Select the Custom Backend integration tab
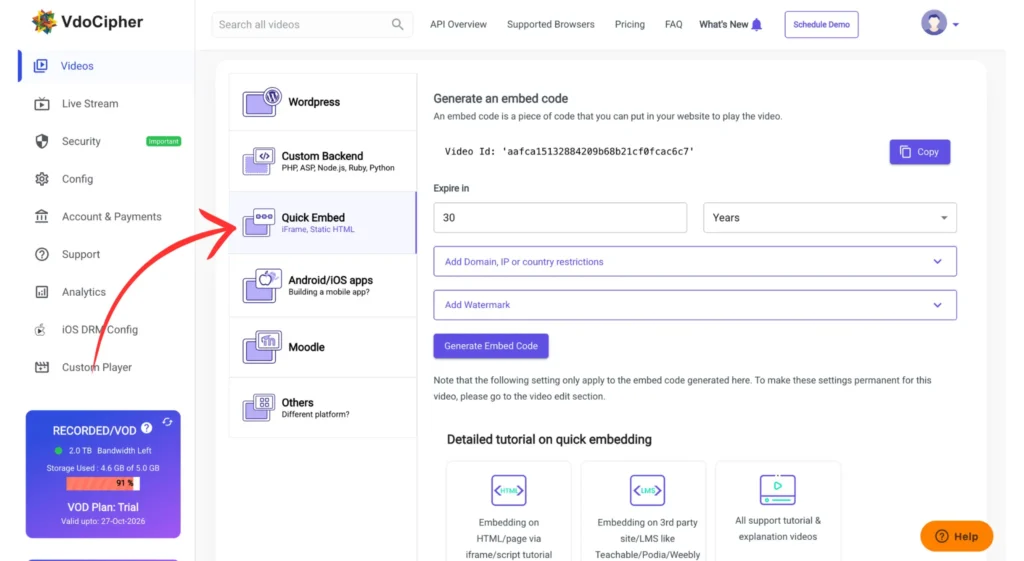The height and width of the screenshot is (561, 1024). click(x=323, y=161)
